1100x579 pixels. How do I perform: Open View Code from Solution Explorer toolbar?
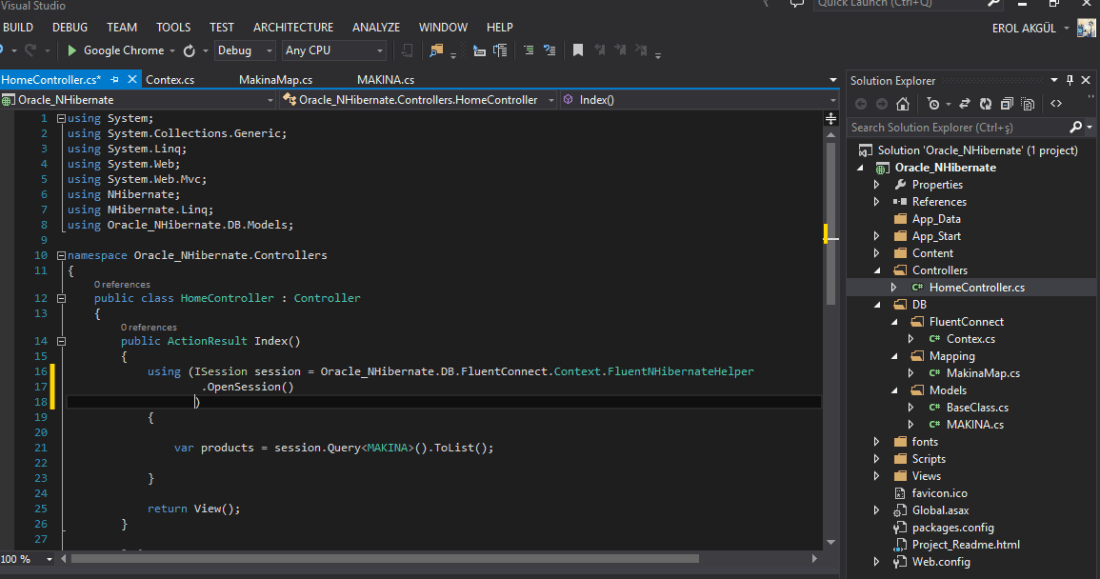[1056, 103]
